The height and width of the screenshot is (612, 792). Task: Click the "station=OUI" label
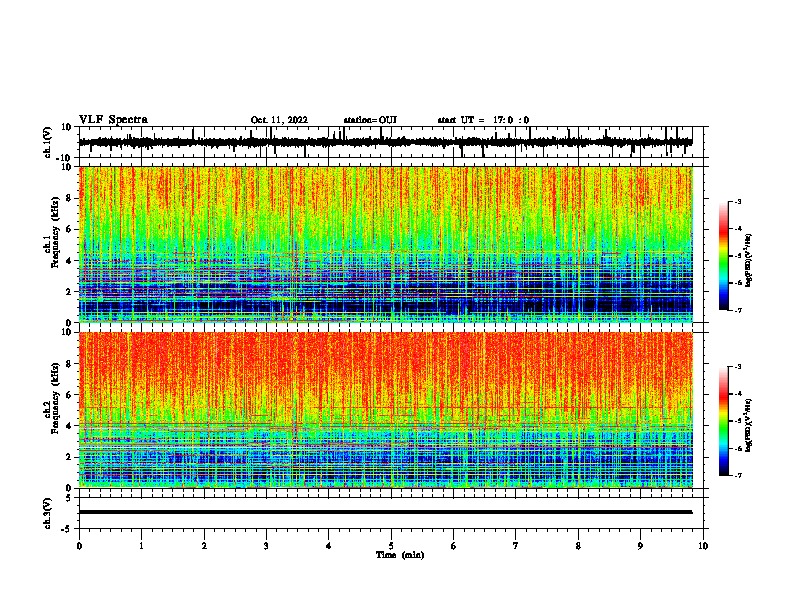370,120
